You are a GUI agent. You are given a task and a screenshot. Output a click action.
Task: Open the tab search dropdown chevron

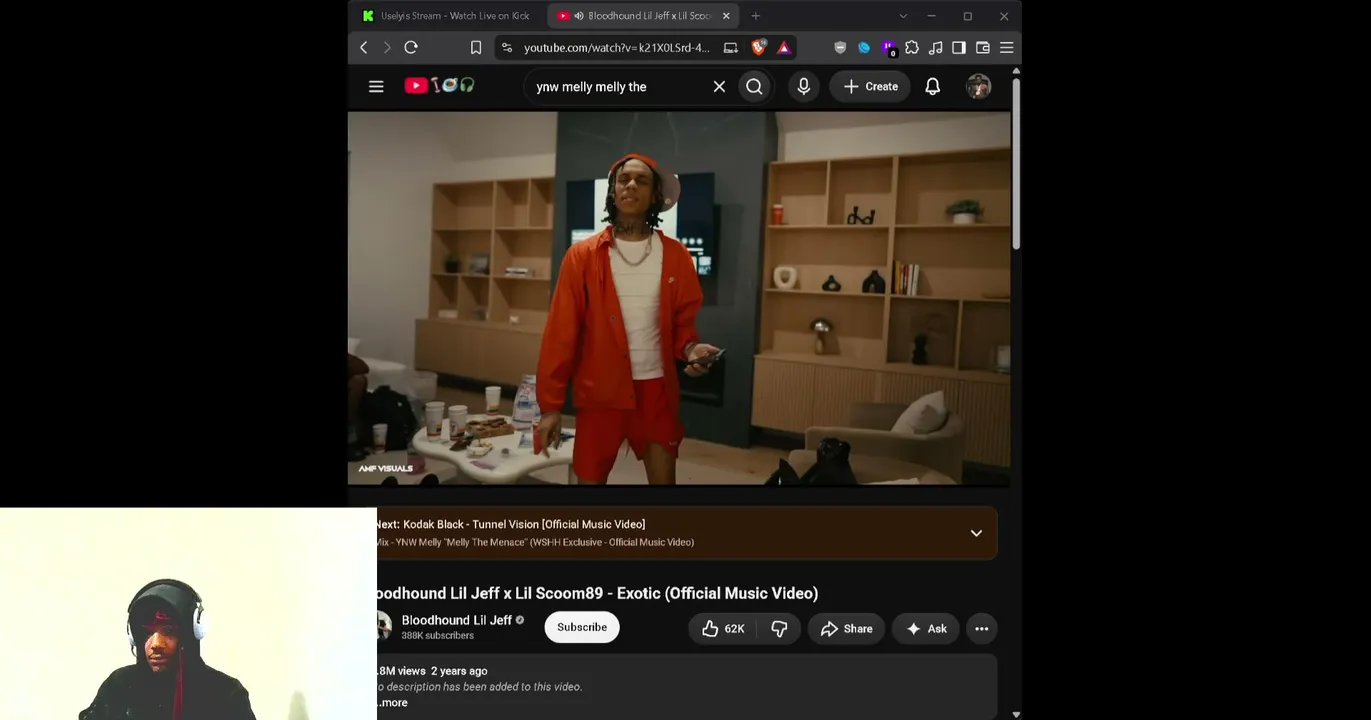(903, 16)
